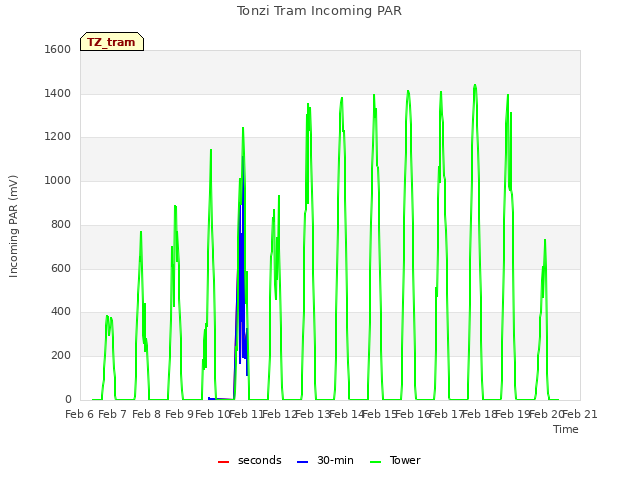Click the 1400 y-axis tick label
This screenshot has height=480, width=640.
pos(58,93)
